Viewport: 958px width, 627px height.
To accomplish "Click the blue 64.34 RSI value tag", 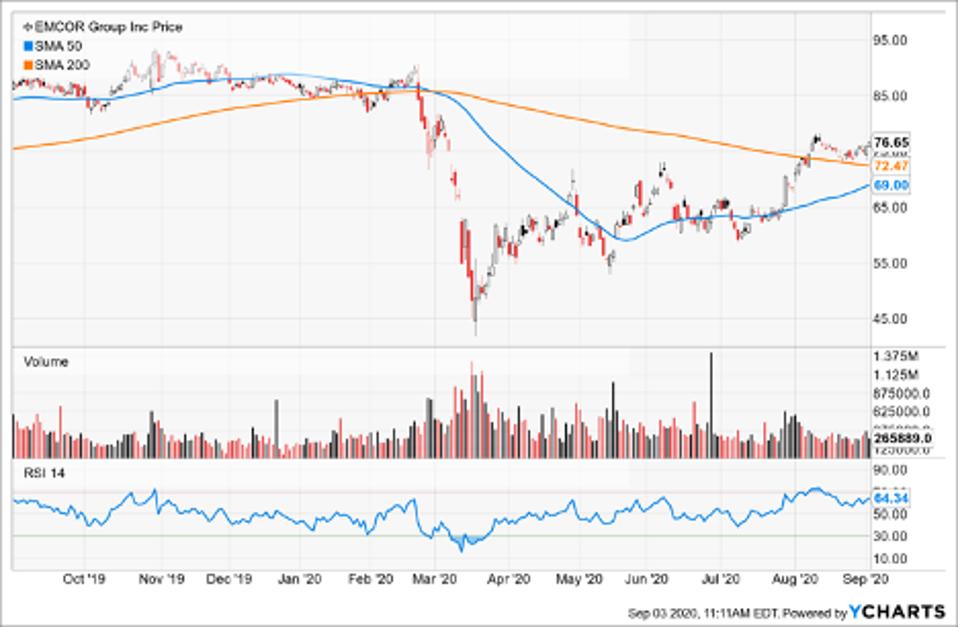I will click(x=890, y=496).
